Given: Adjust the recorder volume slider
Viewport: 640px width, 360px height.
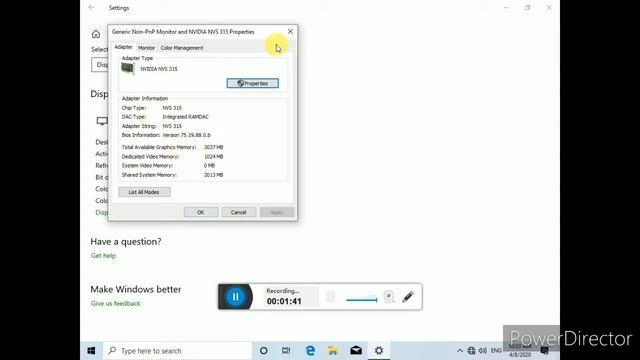Looking at the screenshot, I should coord(362,300).
